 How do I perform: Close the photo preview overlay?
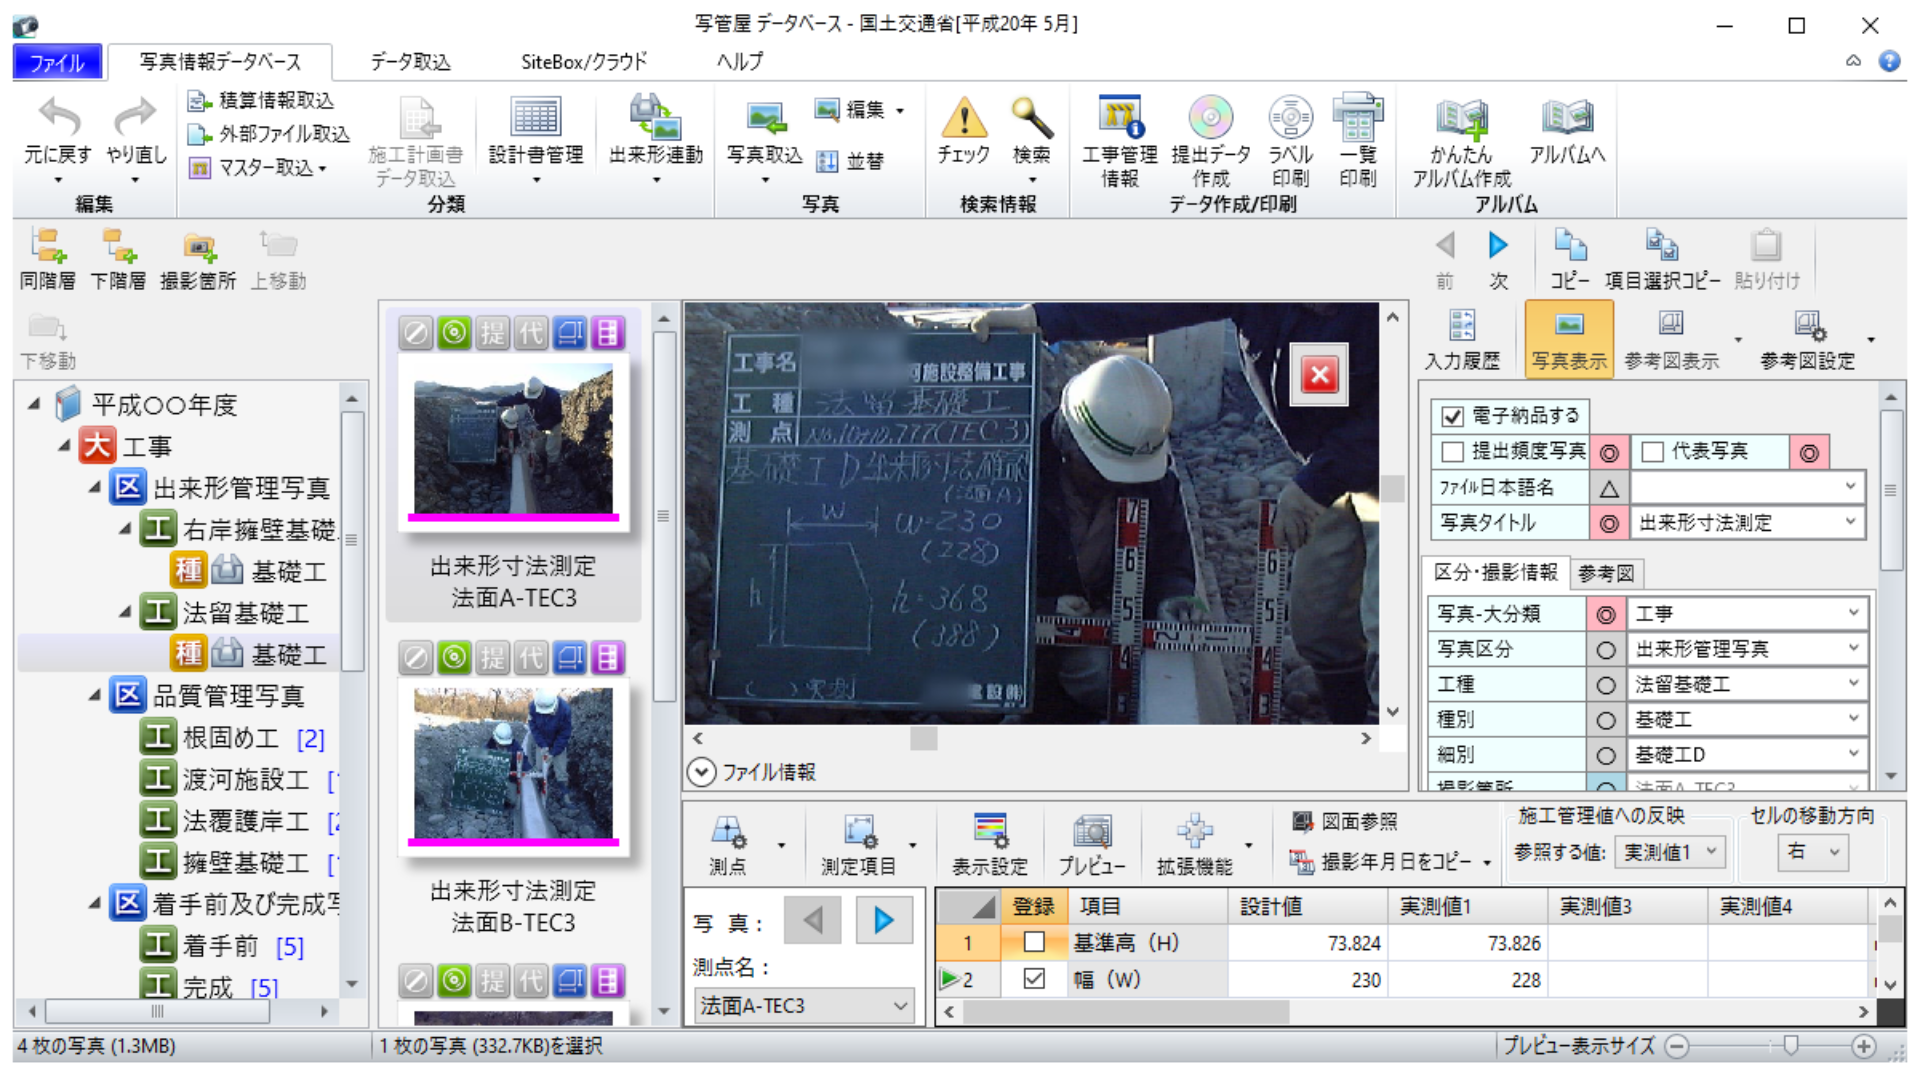(x=1319, y=374)
